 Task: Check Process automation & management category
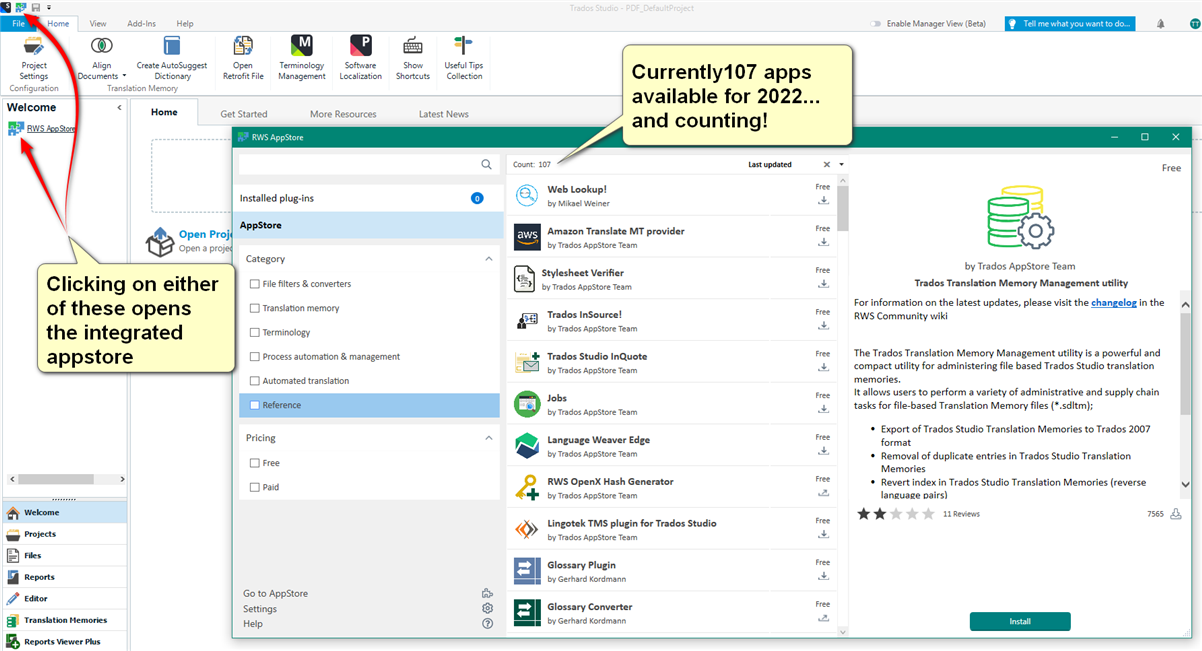(255, 356)
